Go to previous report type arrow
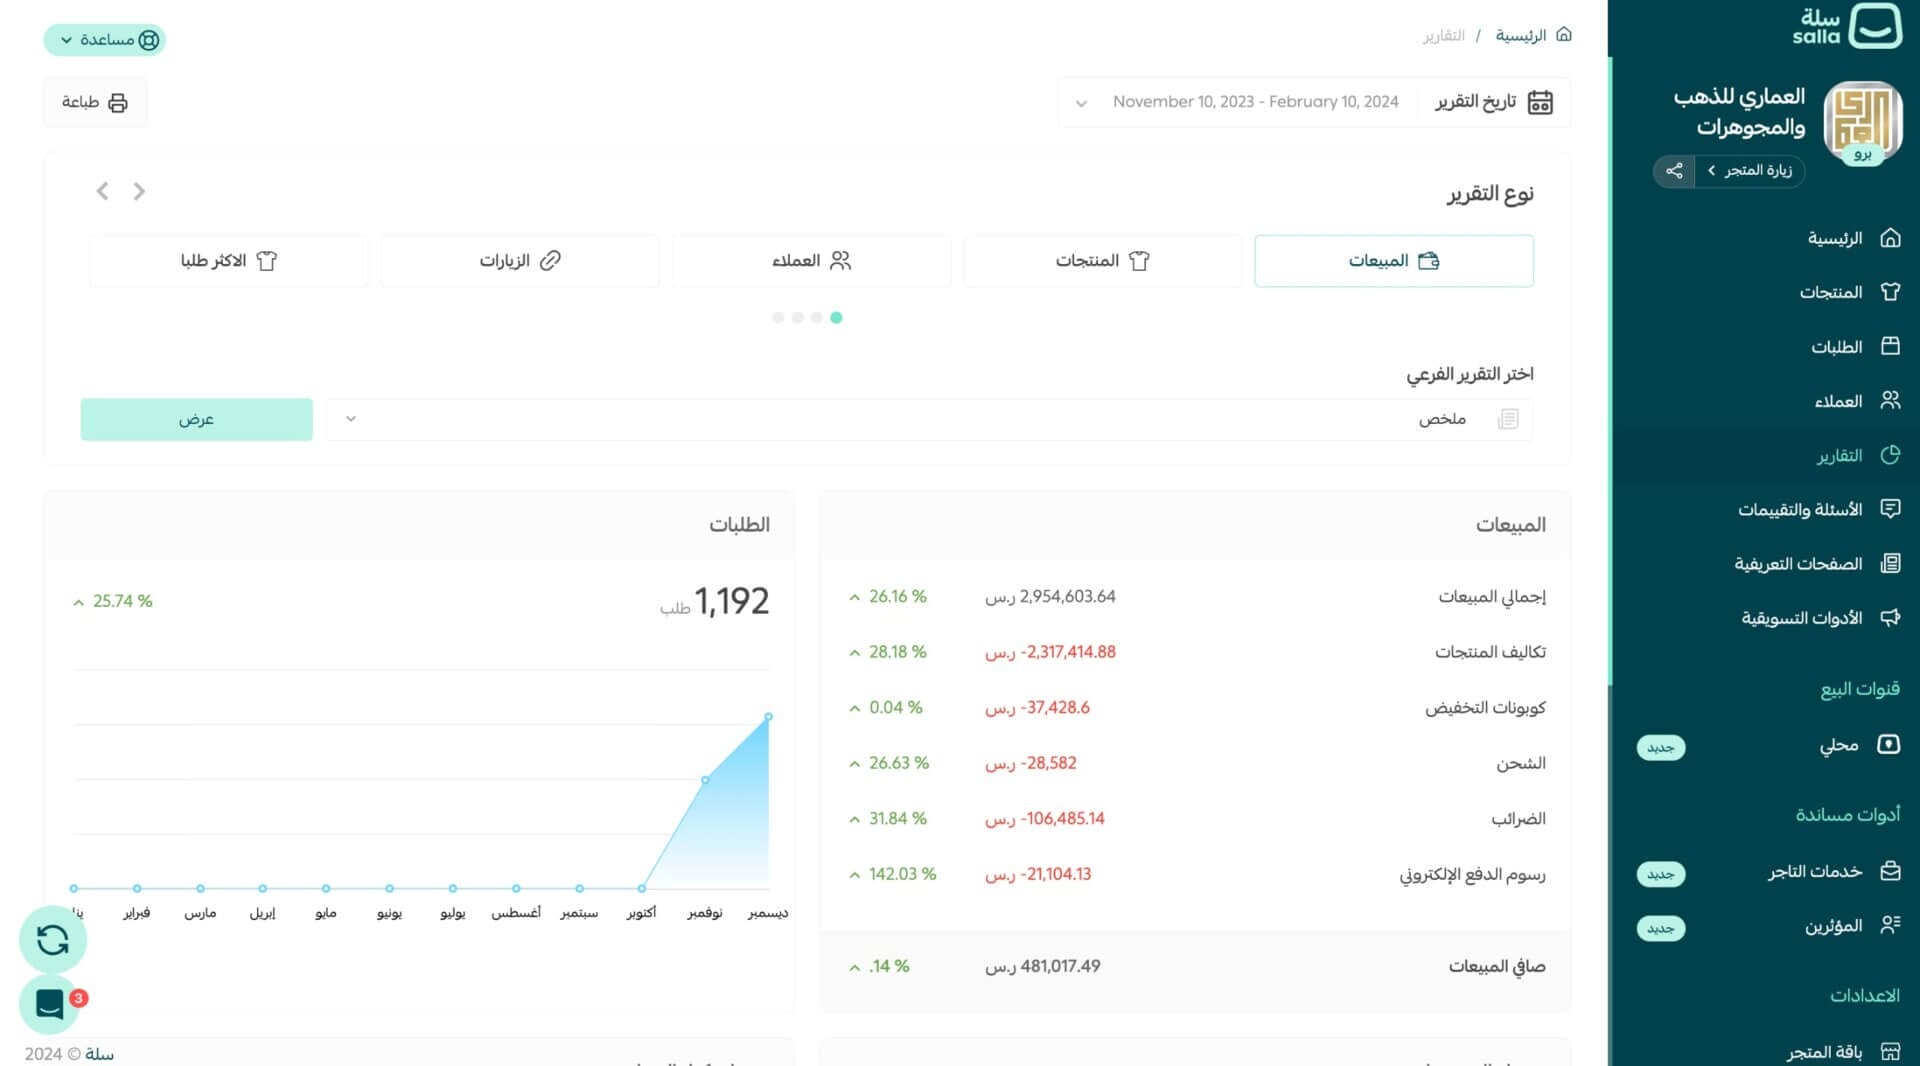 [x=139, y=191]
